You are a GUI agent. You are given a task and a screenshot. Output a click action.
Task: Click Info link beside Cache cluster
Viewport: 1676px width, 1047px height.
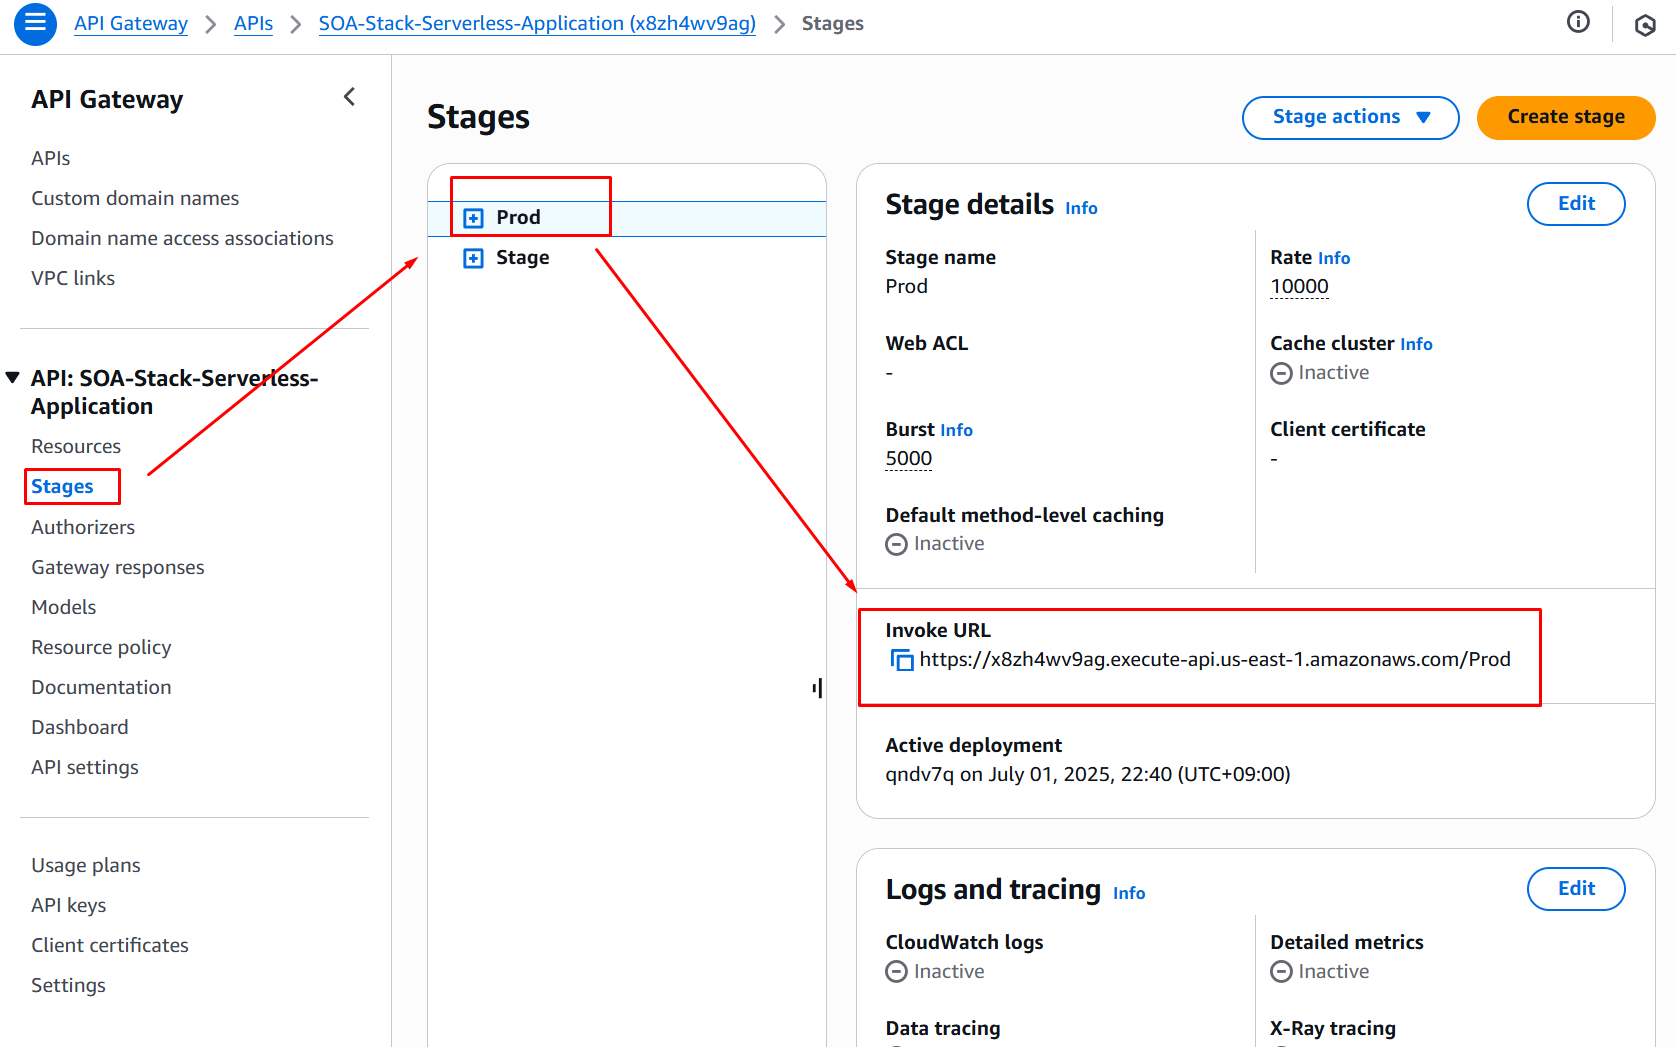click(x=1416, y=344)
